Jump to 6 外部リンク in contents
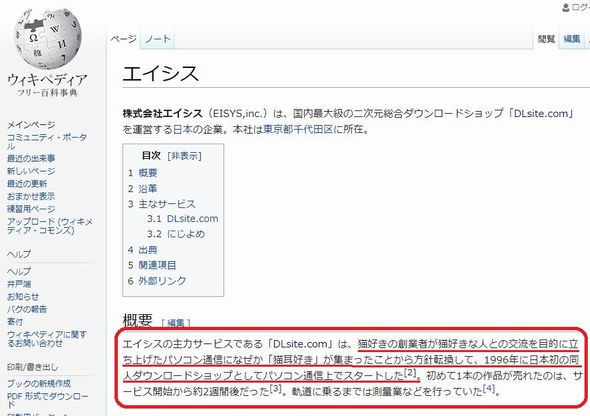Screen dimensions: 590x416 pos(157,281)
